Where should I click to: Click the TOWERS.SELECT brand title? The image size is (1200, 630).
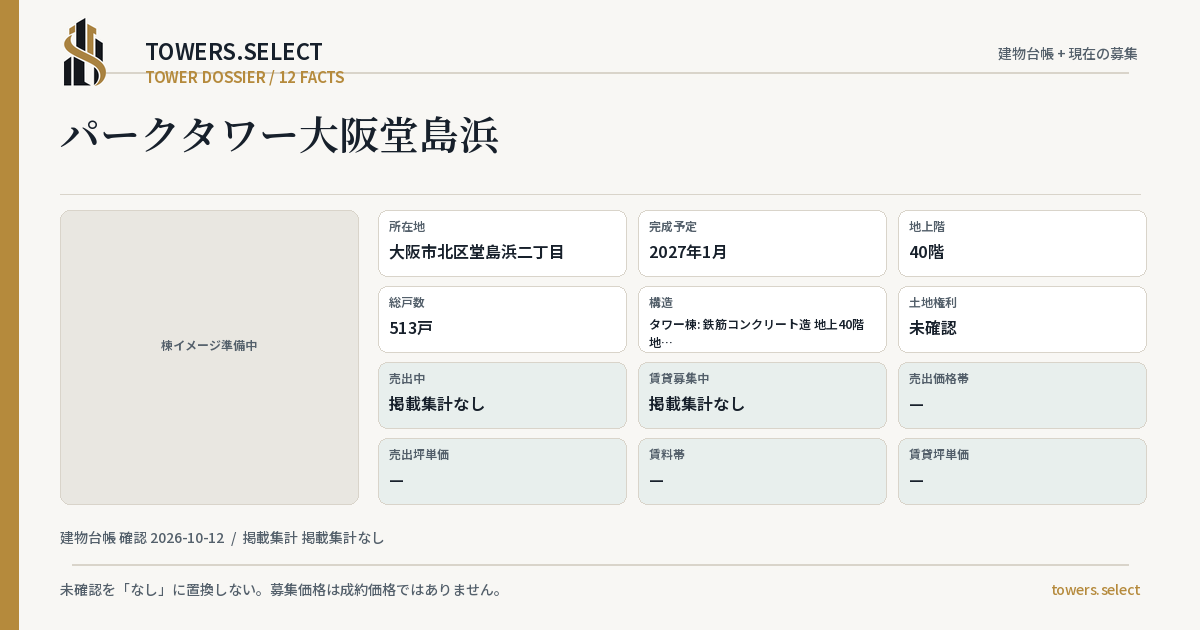pos(234,52)
